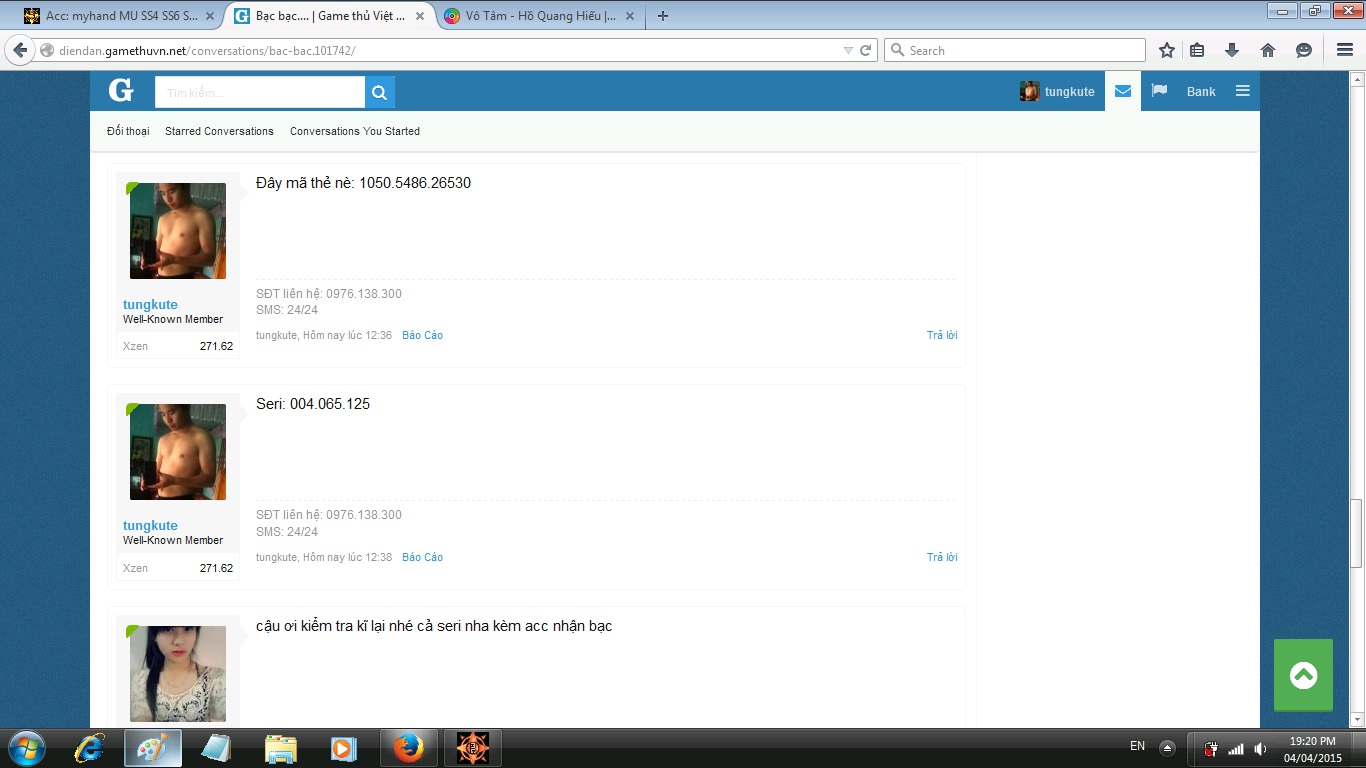Open inbox via the envelope icon

pos(1123,91)
